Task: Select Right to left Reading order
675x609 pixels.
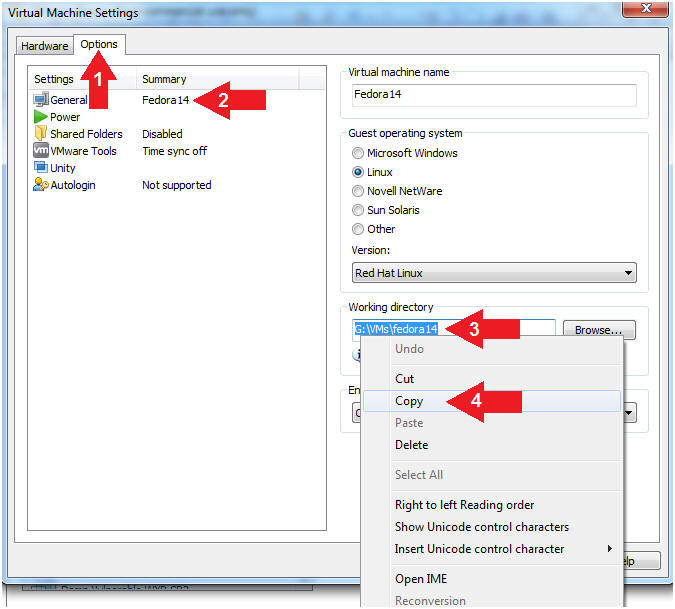Action: coord(492,505)
